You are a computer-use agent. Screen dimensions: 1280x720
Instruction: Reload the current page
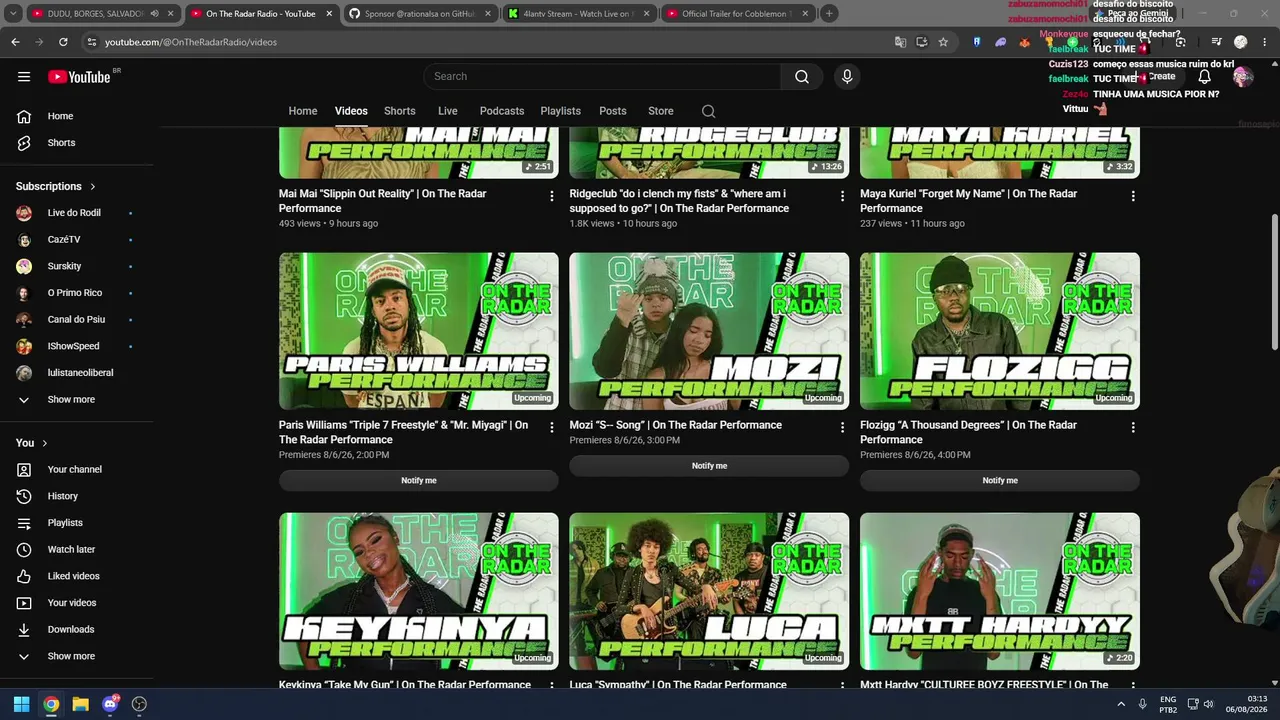(x=63, y=42)
